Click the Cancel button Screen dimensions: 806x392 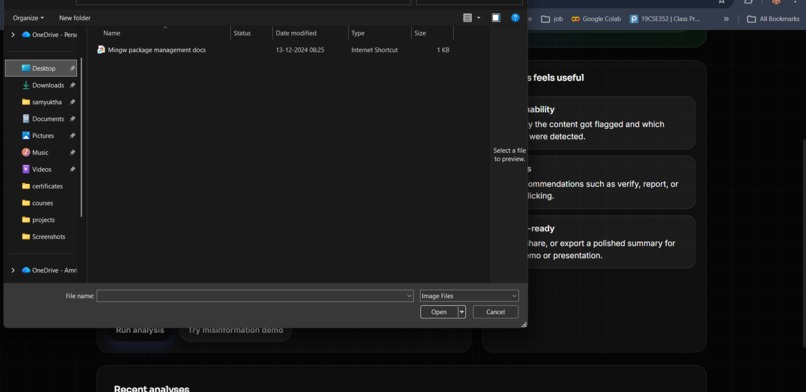point(496,312)
